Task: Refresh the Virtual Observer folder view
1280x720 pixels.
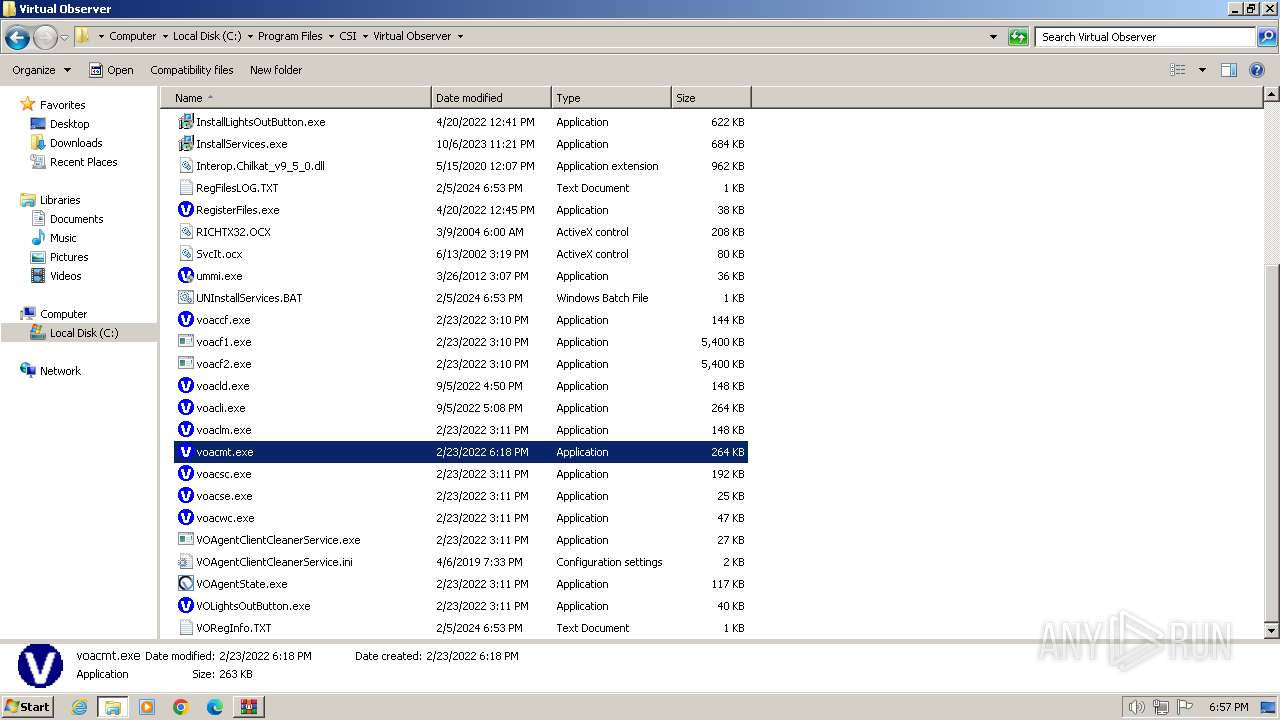Action: point(1018,37)
